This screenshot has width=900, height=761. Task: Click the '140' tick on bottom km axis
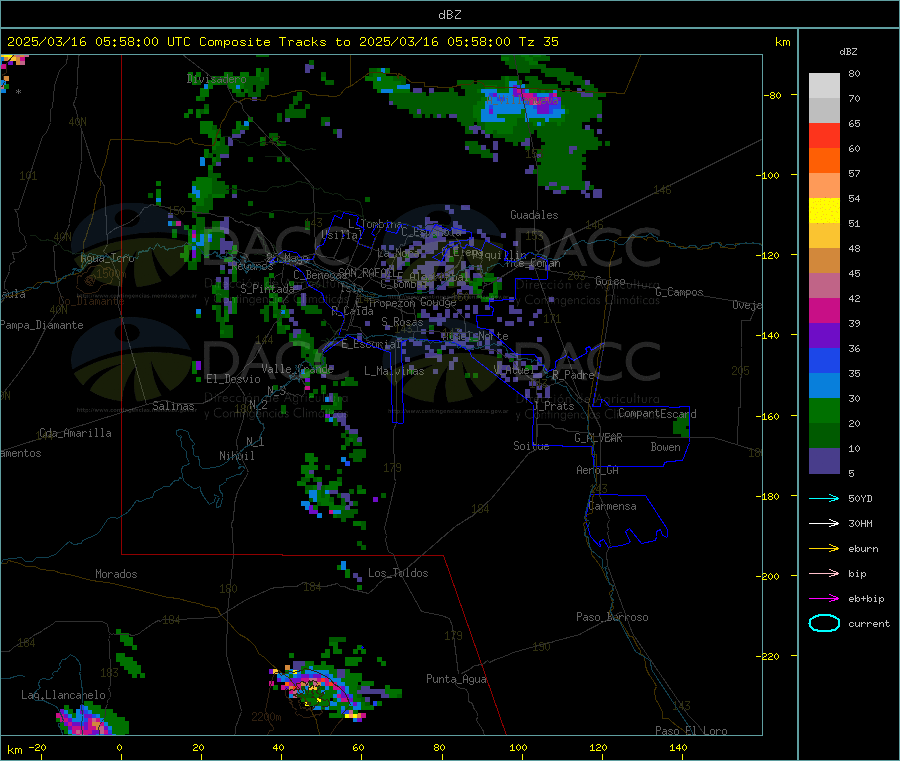click(x=678, y=748)
